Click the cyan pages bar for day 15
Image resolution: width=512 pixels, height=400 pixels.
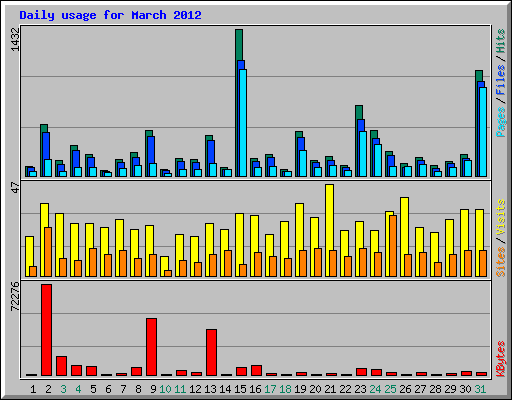pos(243,123)
